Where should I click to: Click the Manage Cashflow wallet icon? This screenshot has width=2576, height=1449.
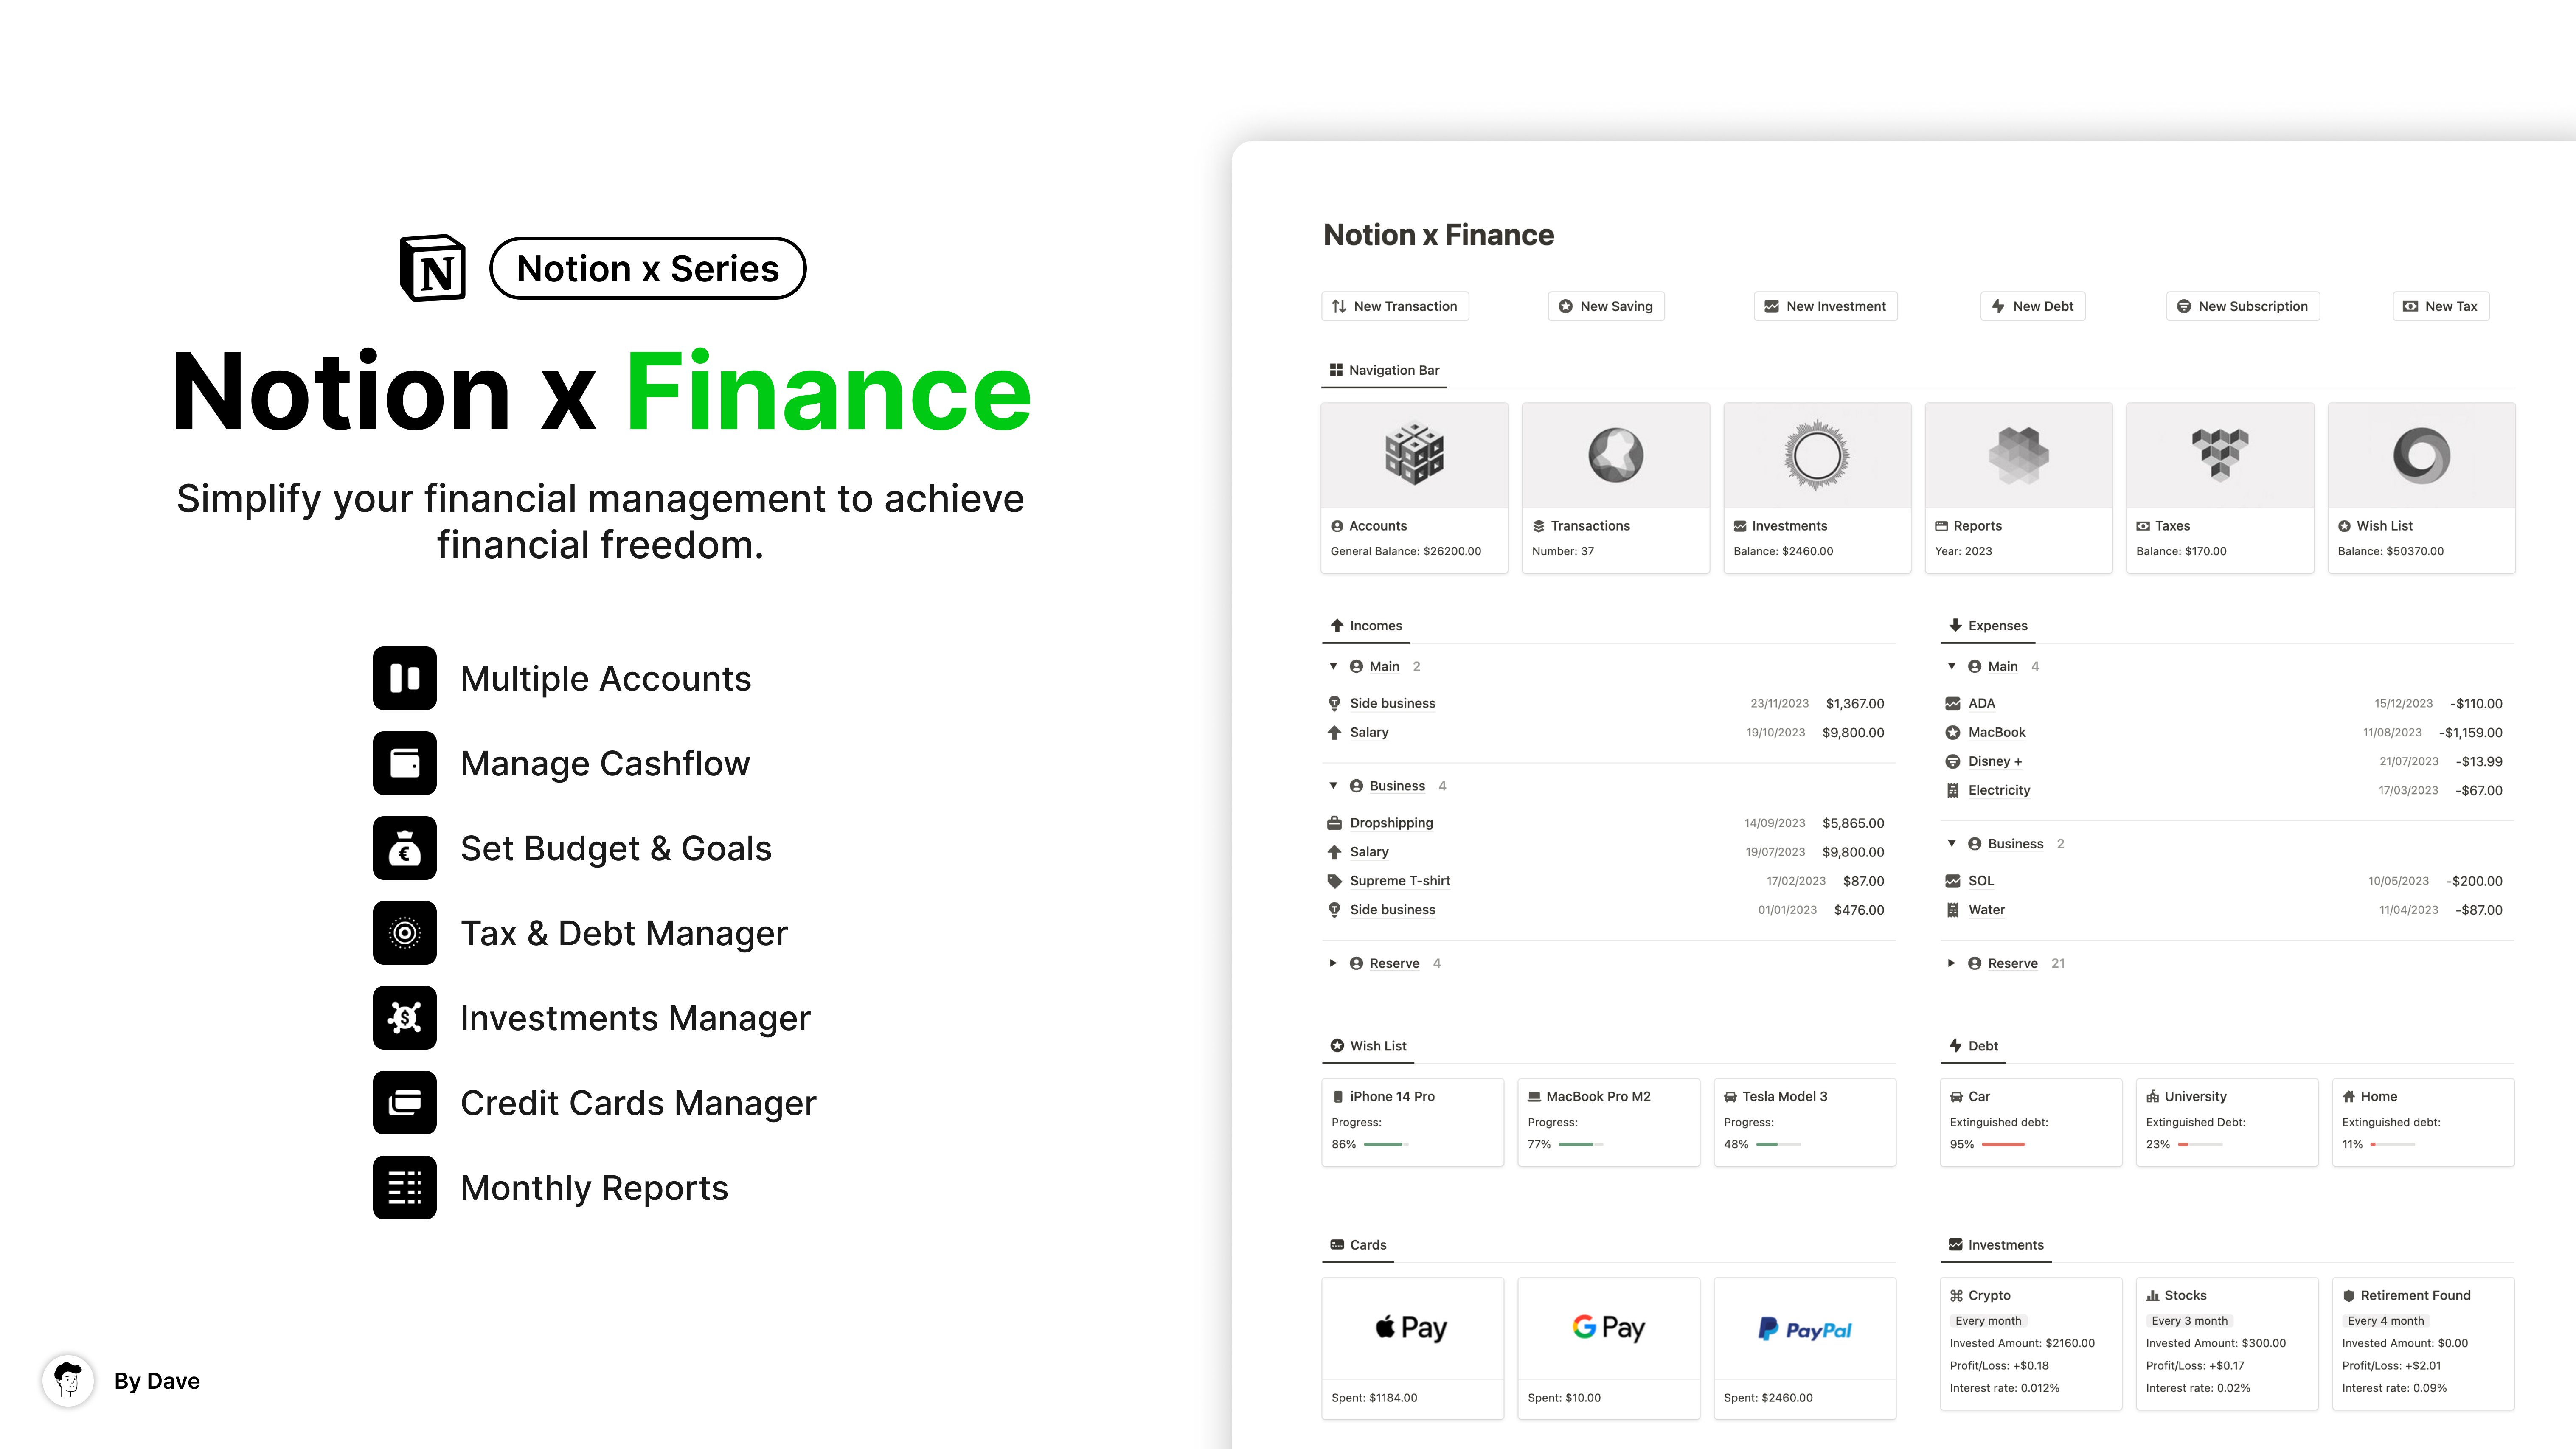(405, 763)
